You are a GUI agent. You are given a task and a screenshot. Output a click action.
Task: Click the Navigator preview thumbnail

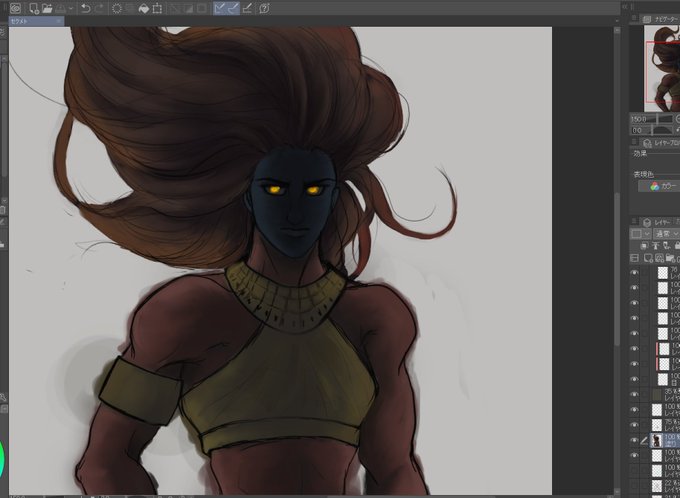point(662,69)
